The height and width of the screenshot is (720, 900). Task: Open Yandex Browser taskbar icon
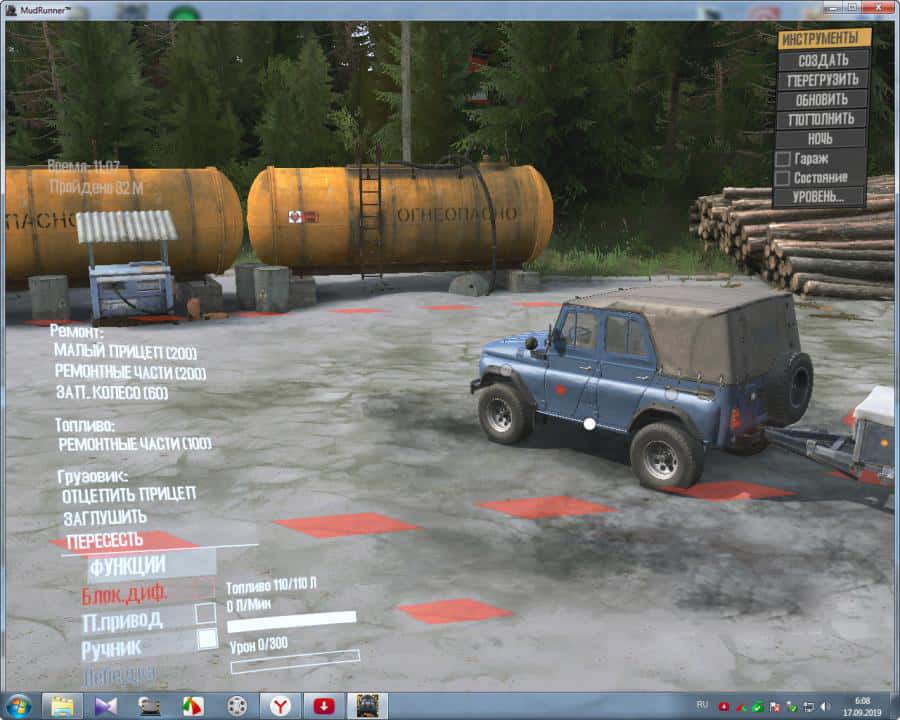pyautogui.click(x=281, y=705)
